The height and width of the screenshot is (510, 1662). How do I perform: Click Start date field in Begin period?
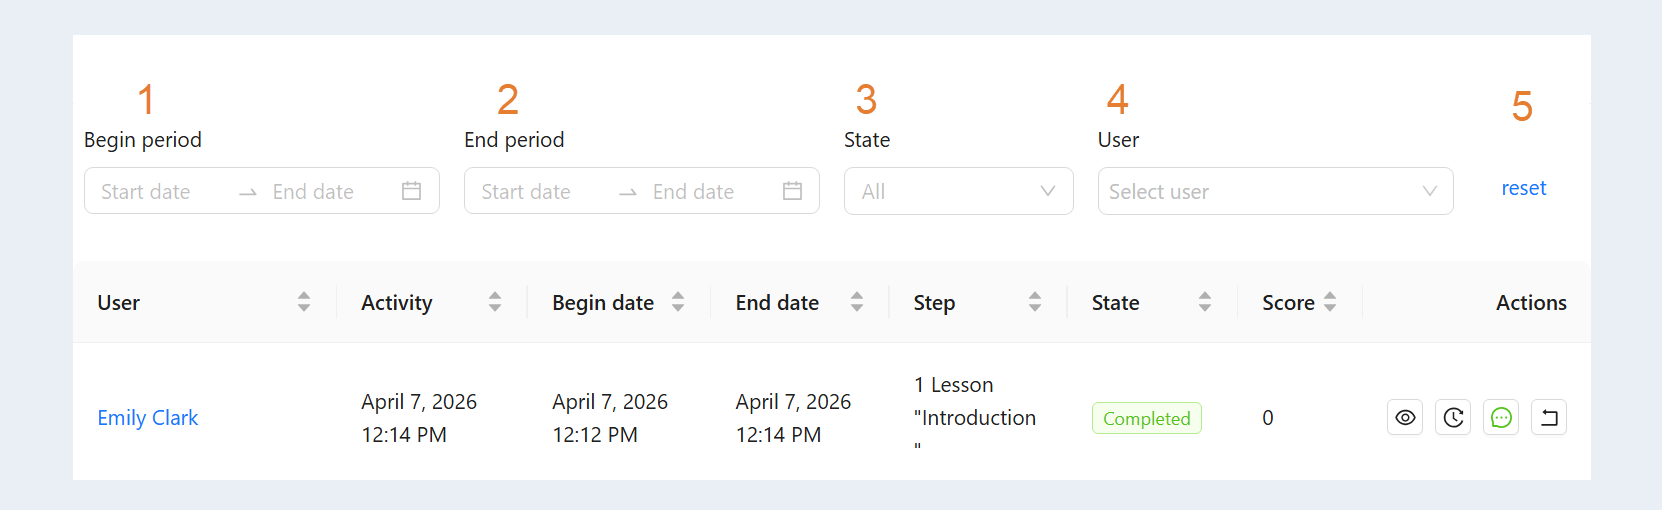[x=146, y=192]
